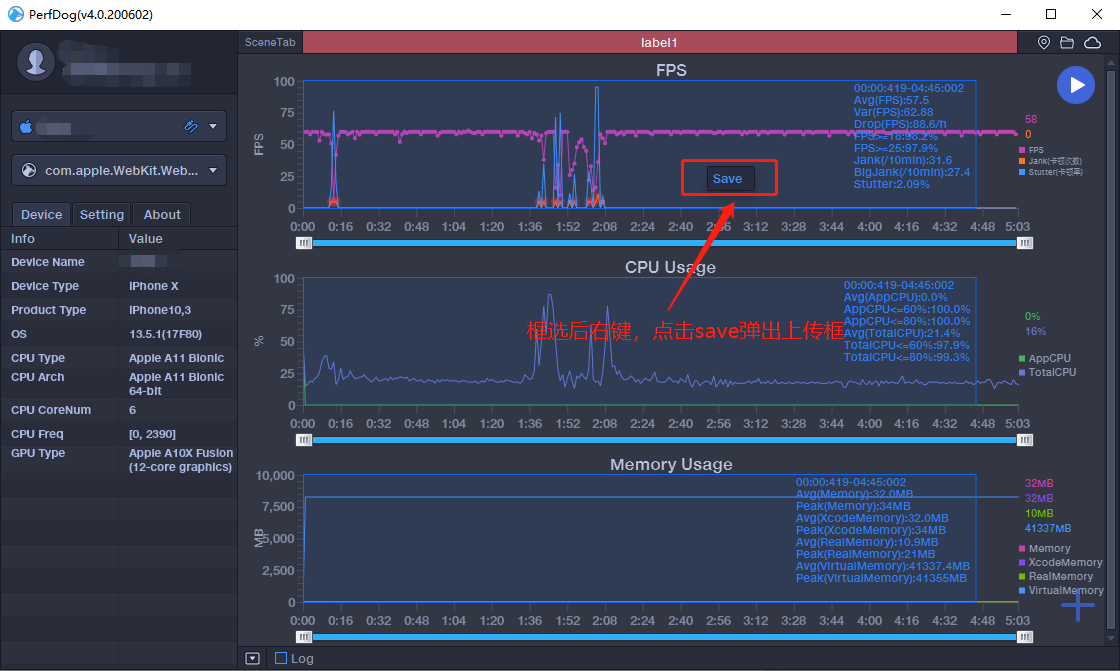Select the CPU Type value Apple A11 Bionic
The width and height of the screenshot is (1120, 671).
pyautogui.click(x=176, y=358)
